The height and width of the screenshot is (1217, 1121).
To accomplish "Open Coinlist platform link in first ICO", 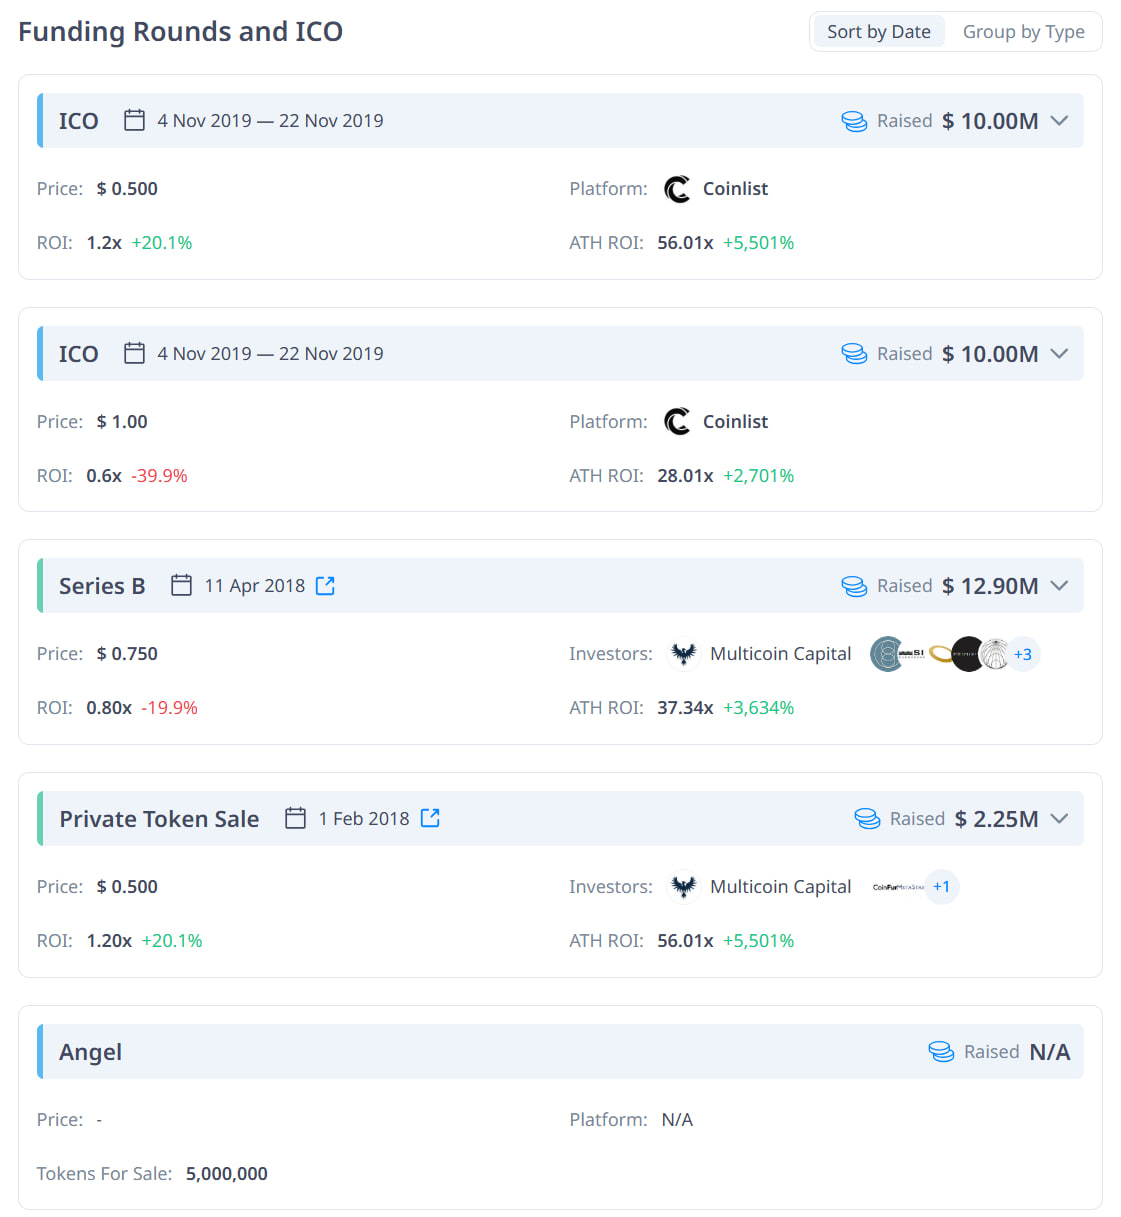I will (x=735, y=189).
